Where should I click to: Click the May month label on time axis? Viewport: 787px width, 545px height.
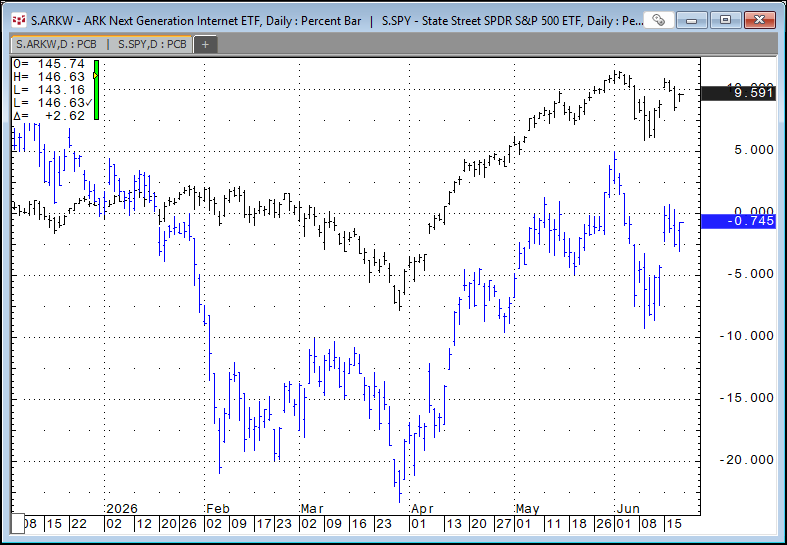coord(528,509)
